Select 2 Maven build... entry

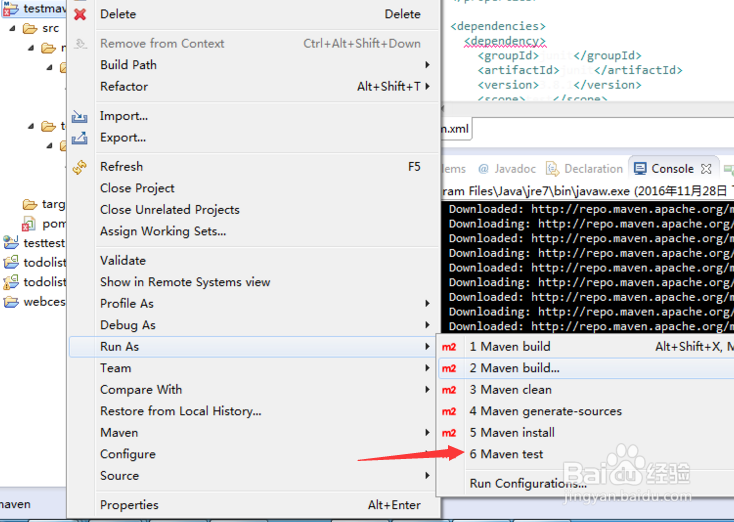(586, 368)
